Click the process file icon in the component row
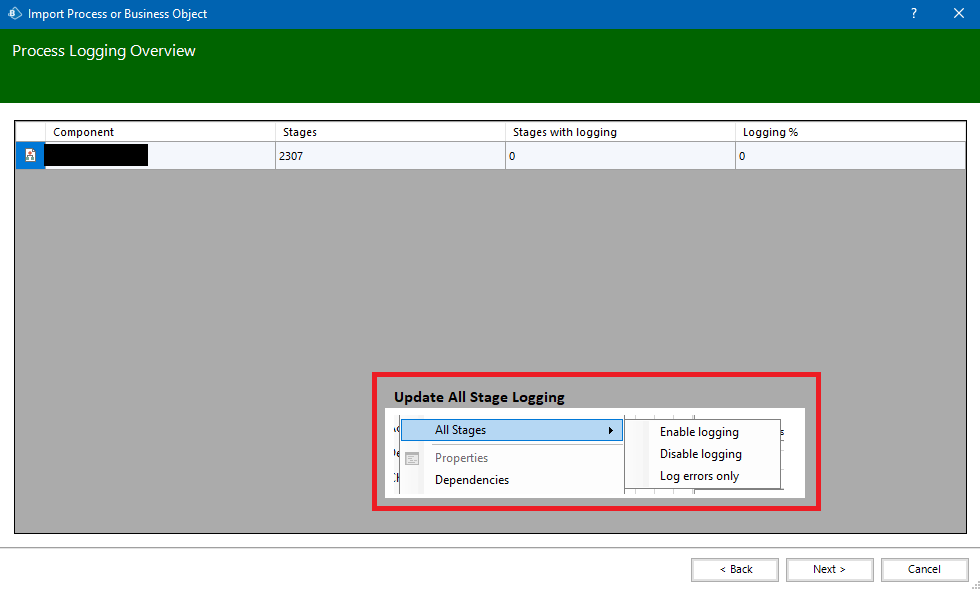 (x=30, y=155)
